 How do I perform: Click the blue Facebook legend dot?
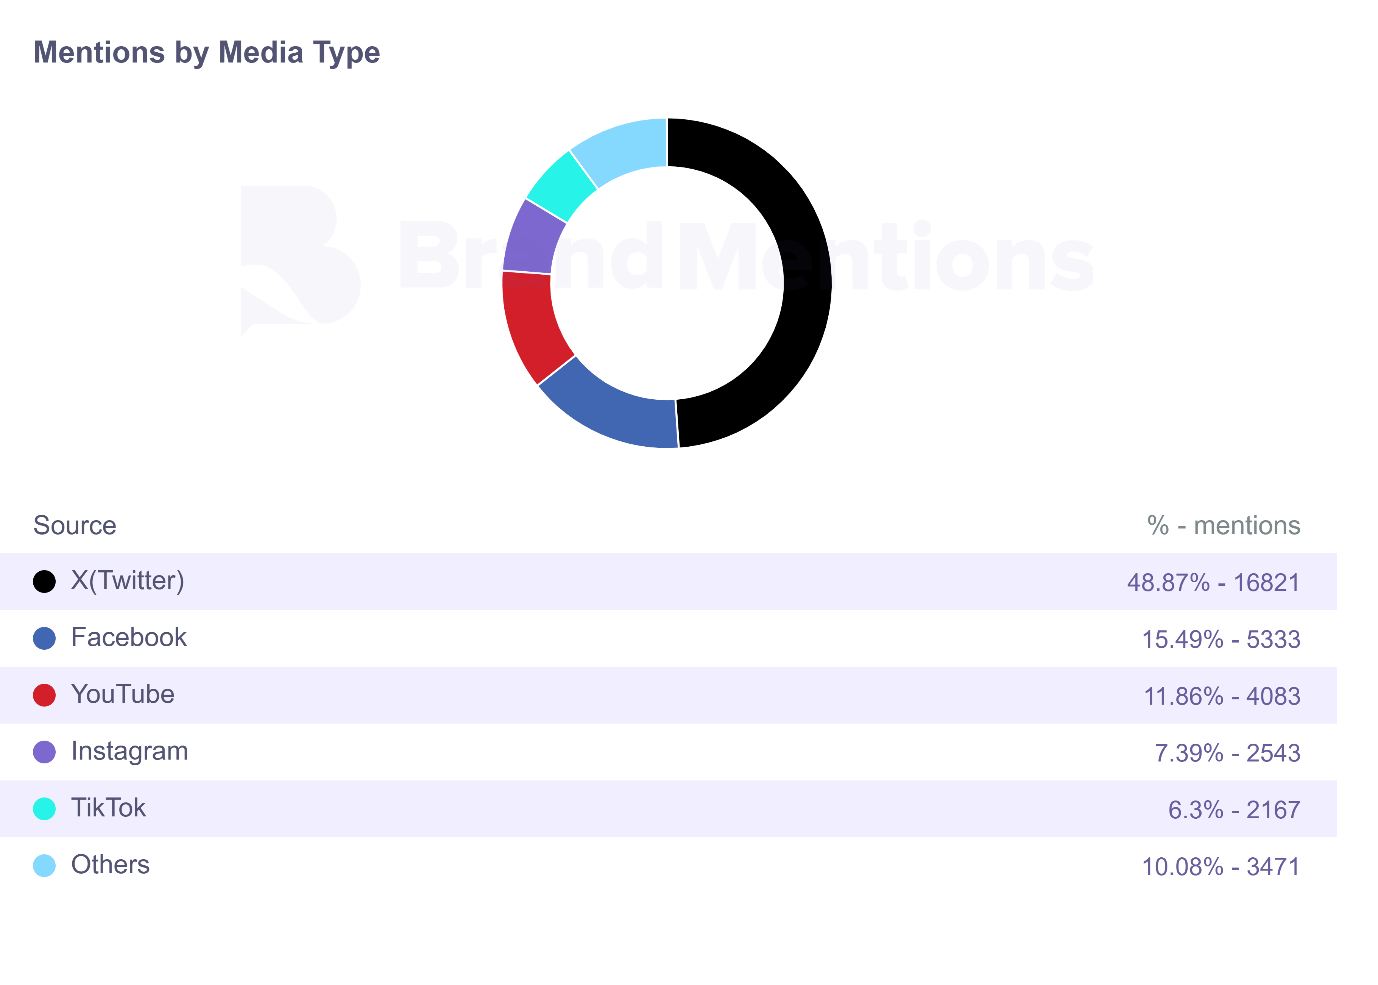pos(44,638)
